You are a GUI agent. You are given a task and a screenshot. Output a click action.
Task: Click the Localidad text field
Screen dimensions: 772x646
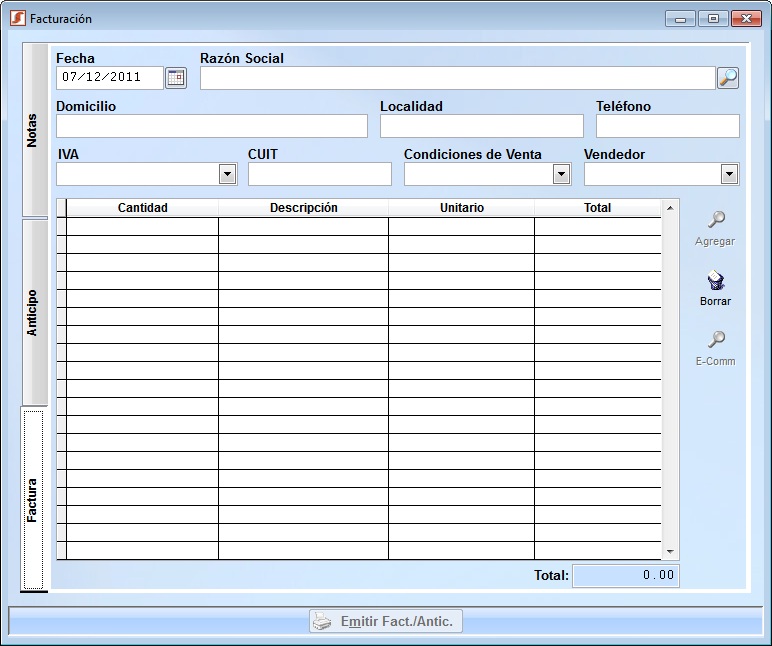click(x=481, y=126)
